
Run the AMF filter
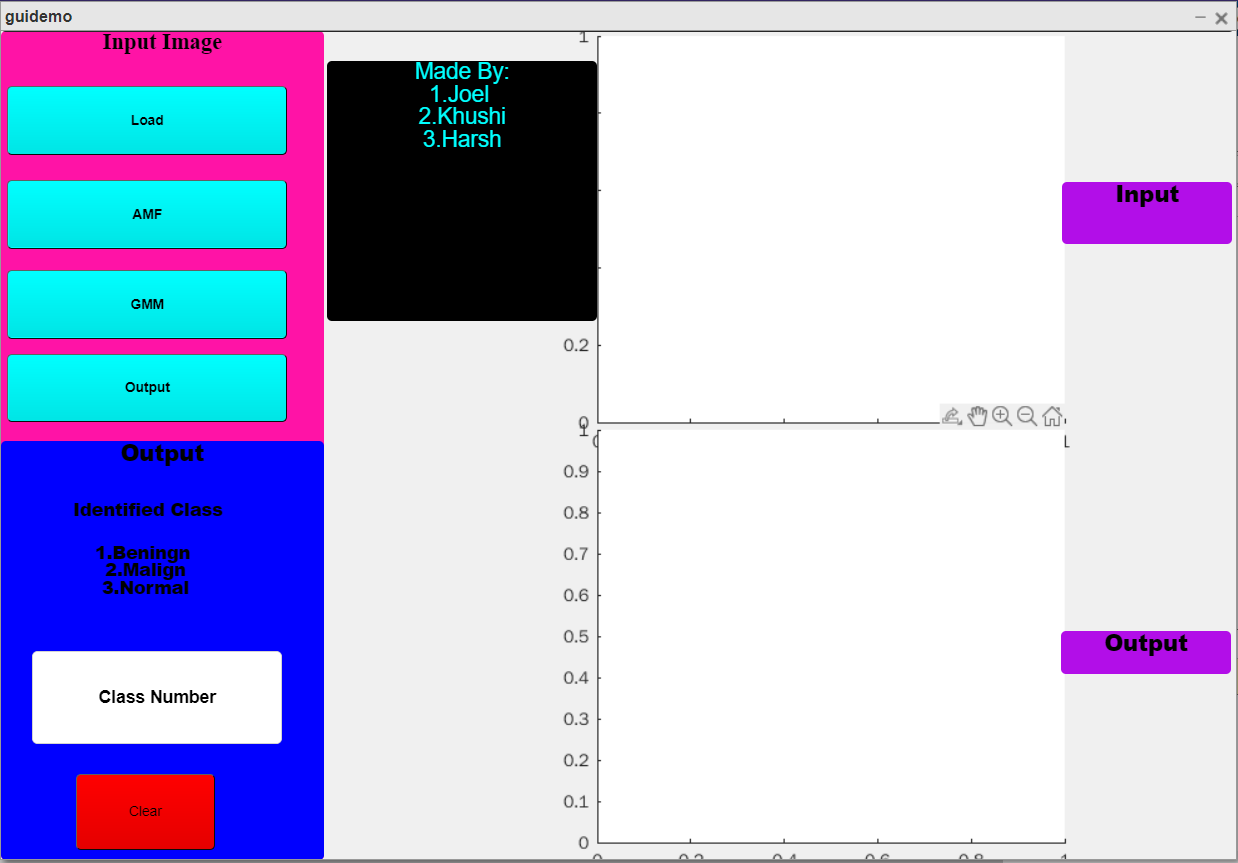tap(147, 213)
